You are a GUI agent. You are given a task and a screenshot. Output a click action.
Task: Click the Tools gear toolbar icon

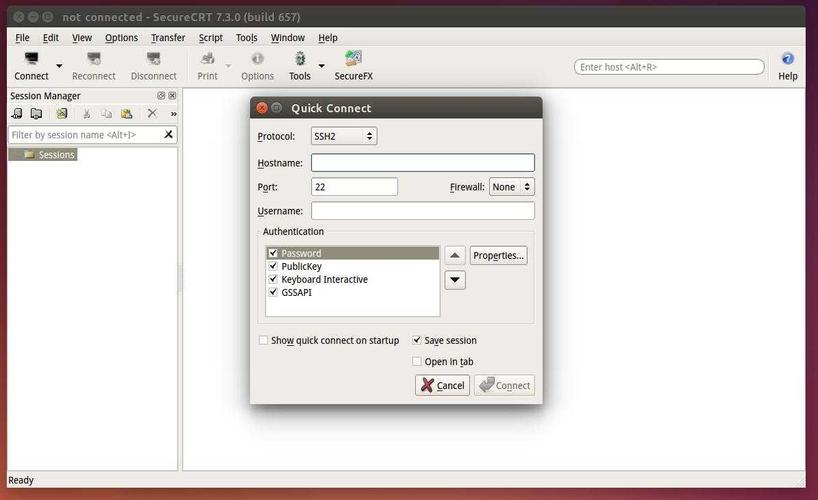(300, 58)
